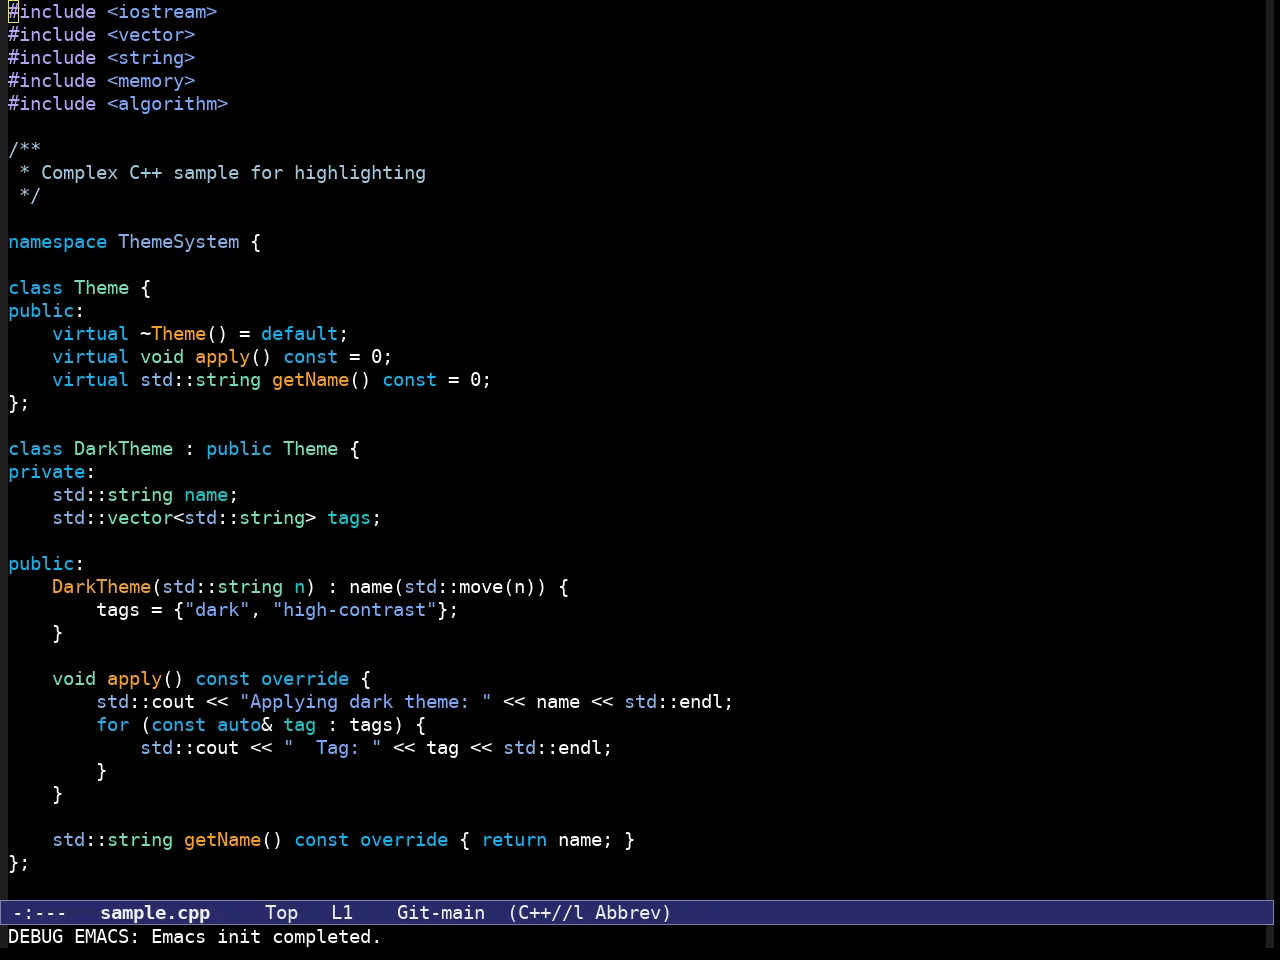The image size is (1280, 960).
Task: Click 'DarkTheme' in class DarkTheme declaration
Action: tap(124, 449)
